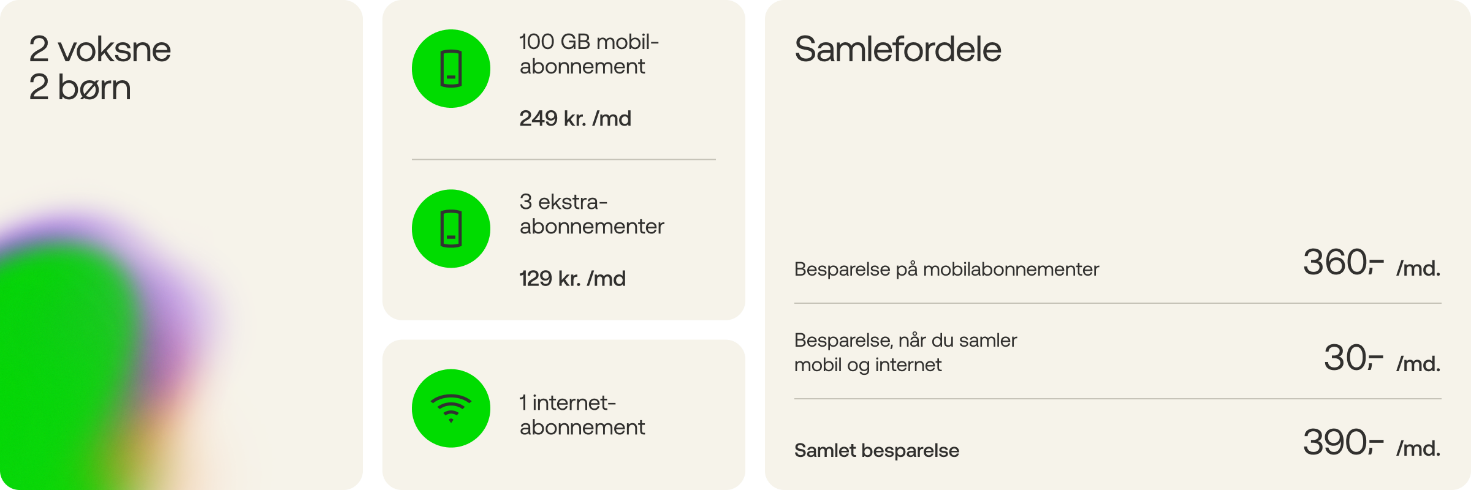Click the divider line between the mobile subscriptions
The width and height of the screenshot is (1471, 490).
coord(564,159)
